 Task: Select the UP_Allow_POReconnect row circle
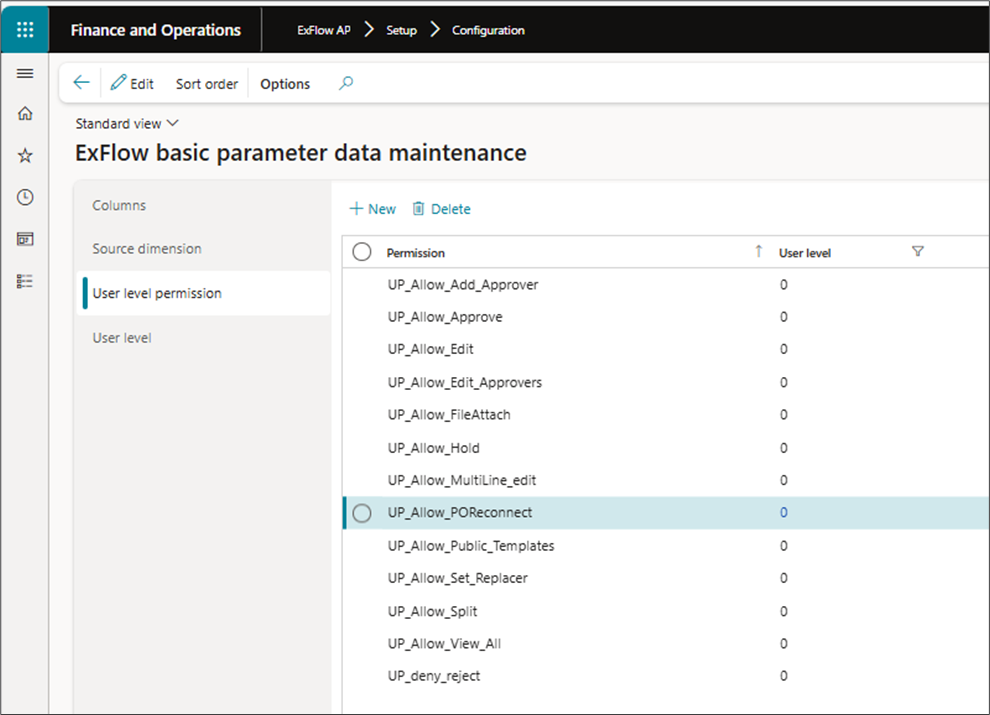[x=362, y=513]
